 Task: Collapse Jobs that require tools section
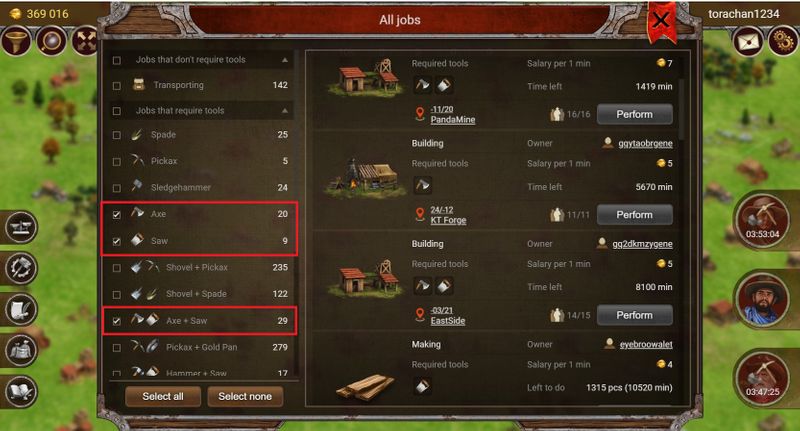click(x=285, y=111)
